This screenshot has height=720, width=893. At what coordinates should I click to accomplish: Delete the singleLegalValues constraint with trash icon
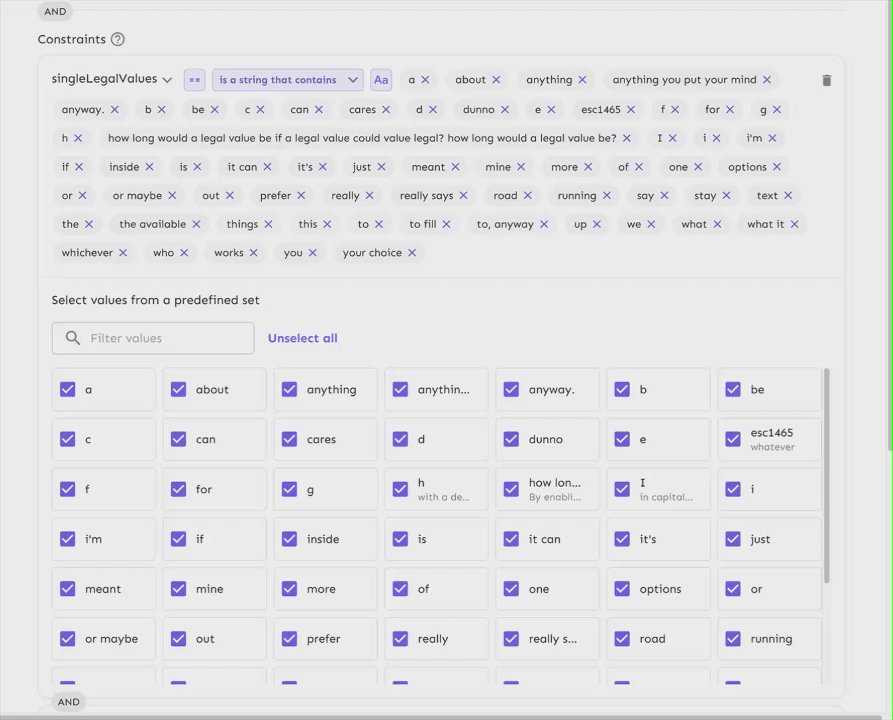click(826, 80)
